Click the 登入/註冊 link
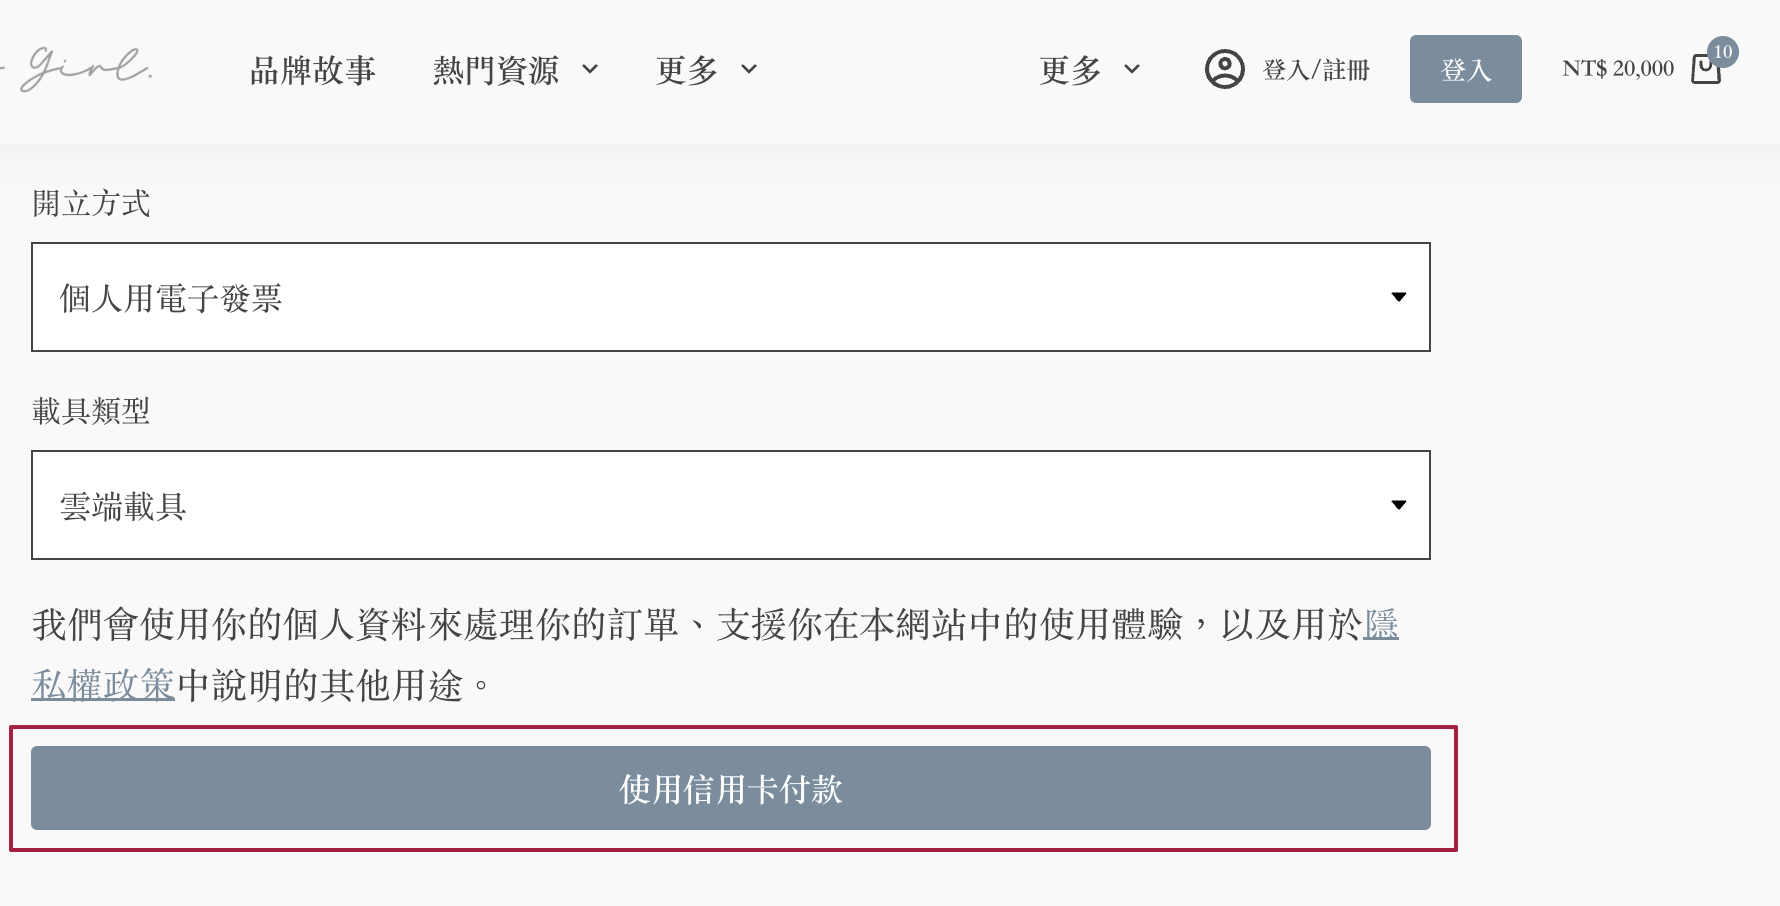The image size is (1780, 906). 1315,70
